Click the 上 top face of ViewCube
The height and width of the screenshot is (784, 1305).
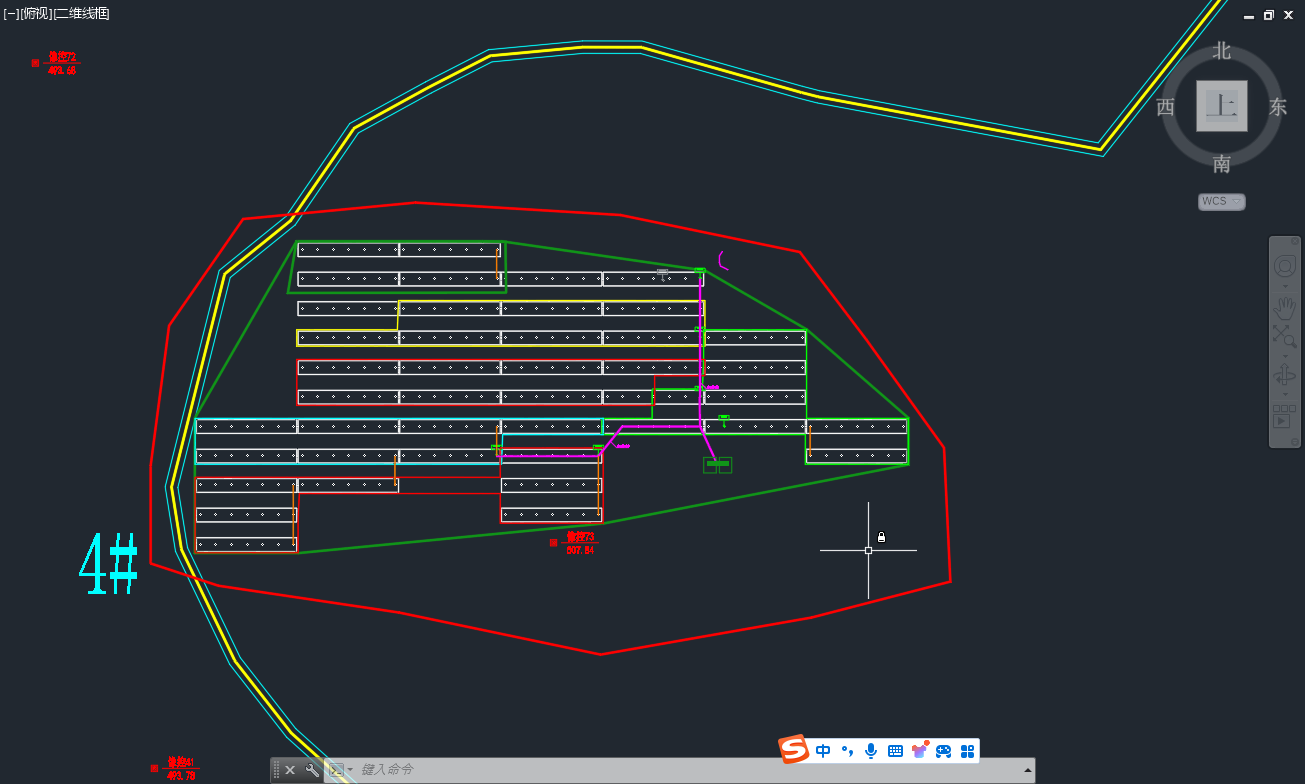tap(1221, 106)
